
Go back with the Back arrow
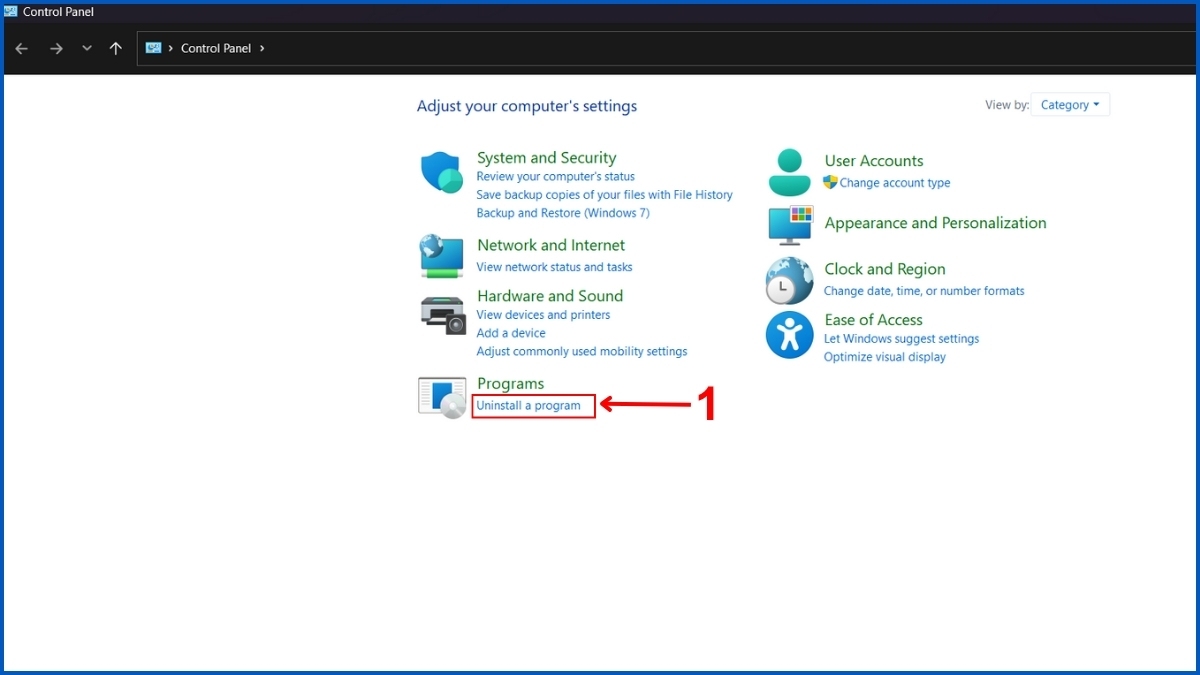click(x=22, y=48)
